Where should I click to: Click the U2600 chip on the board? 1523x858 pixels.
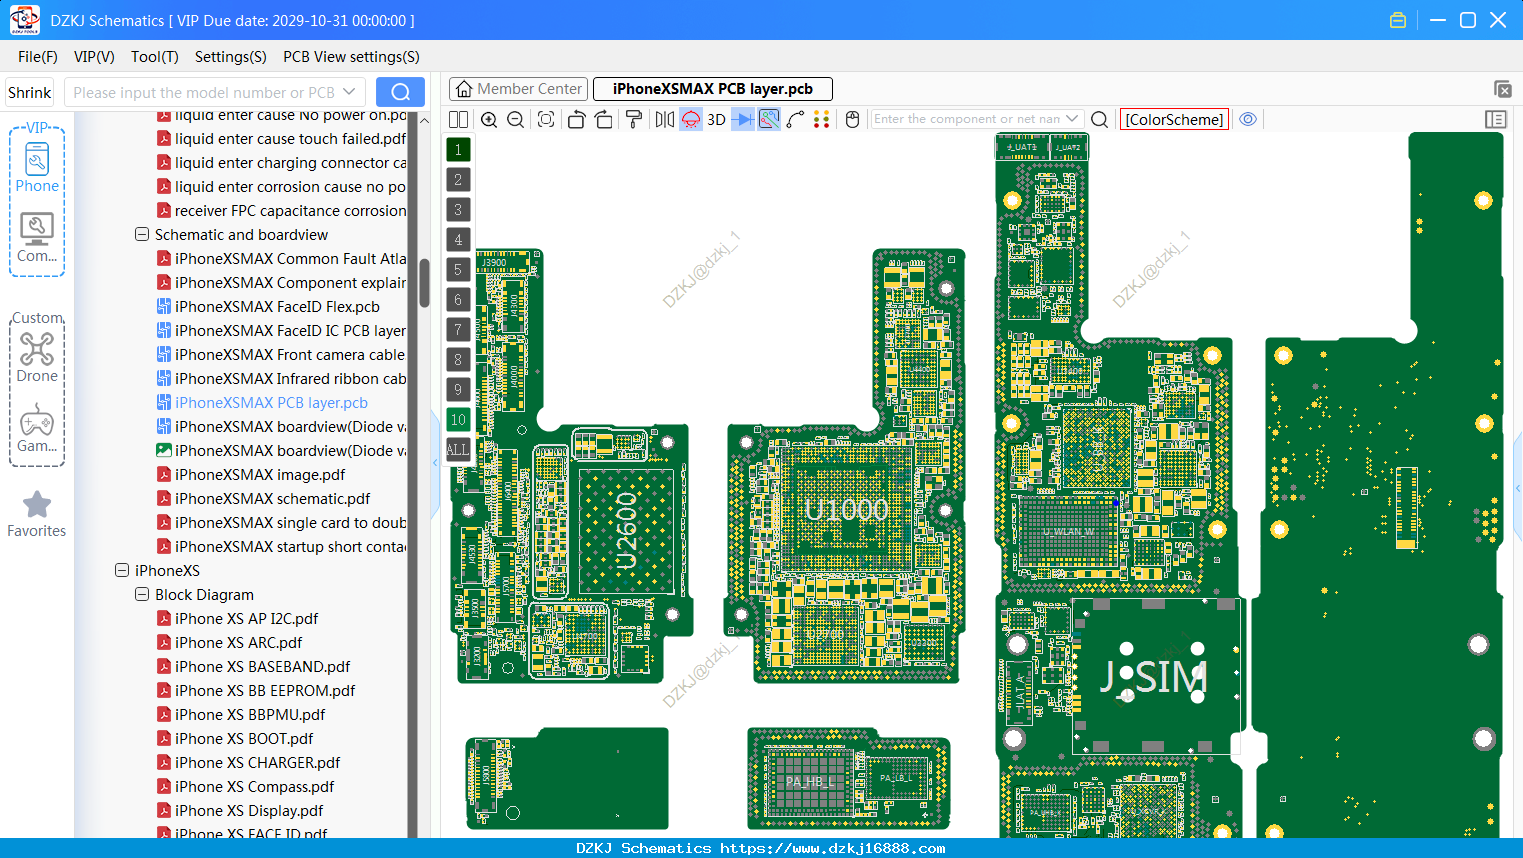click(x=626, y=530)
